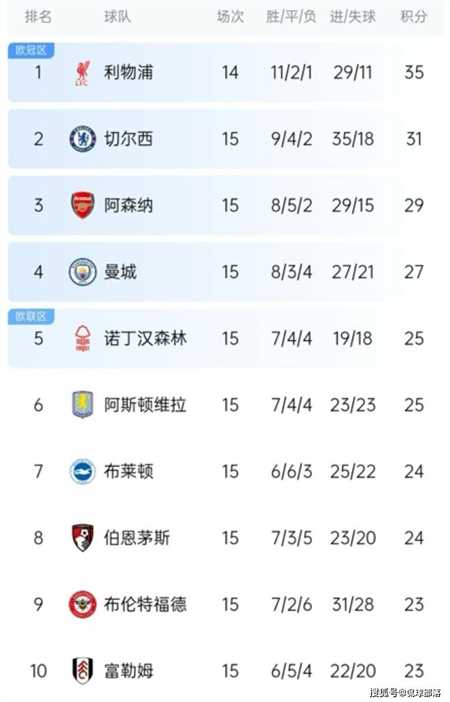
Task: Select the 胜/平/负 column header
Action: [x=291, y=17]
